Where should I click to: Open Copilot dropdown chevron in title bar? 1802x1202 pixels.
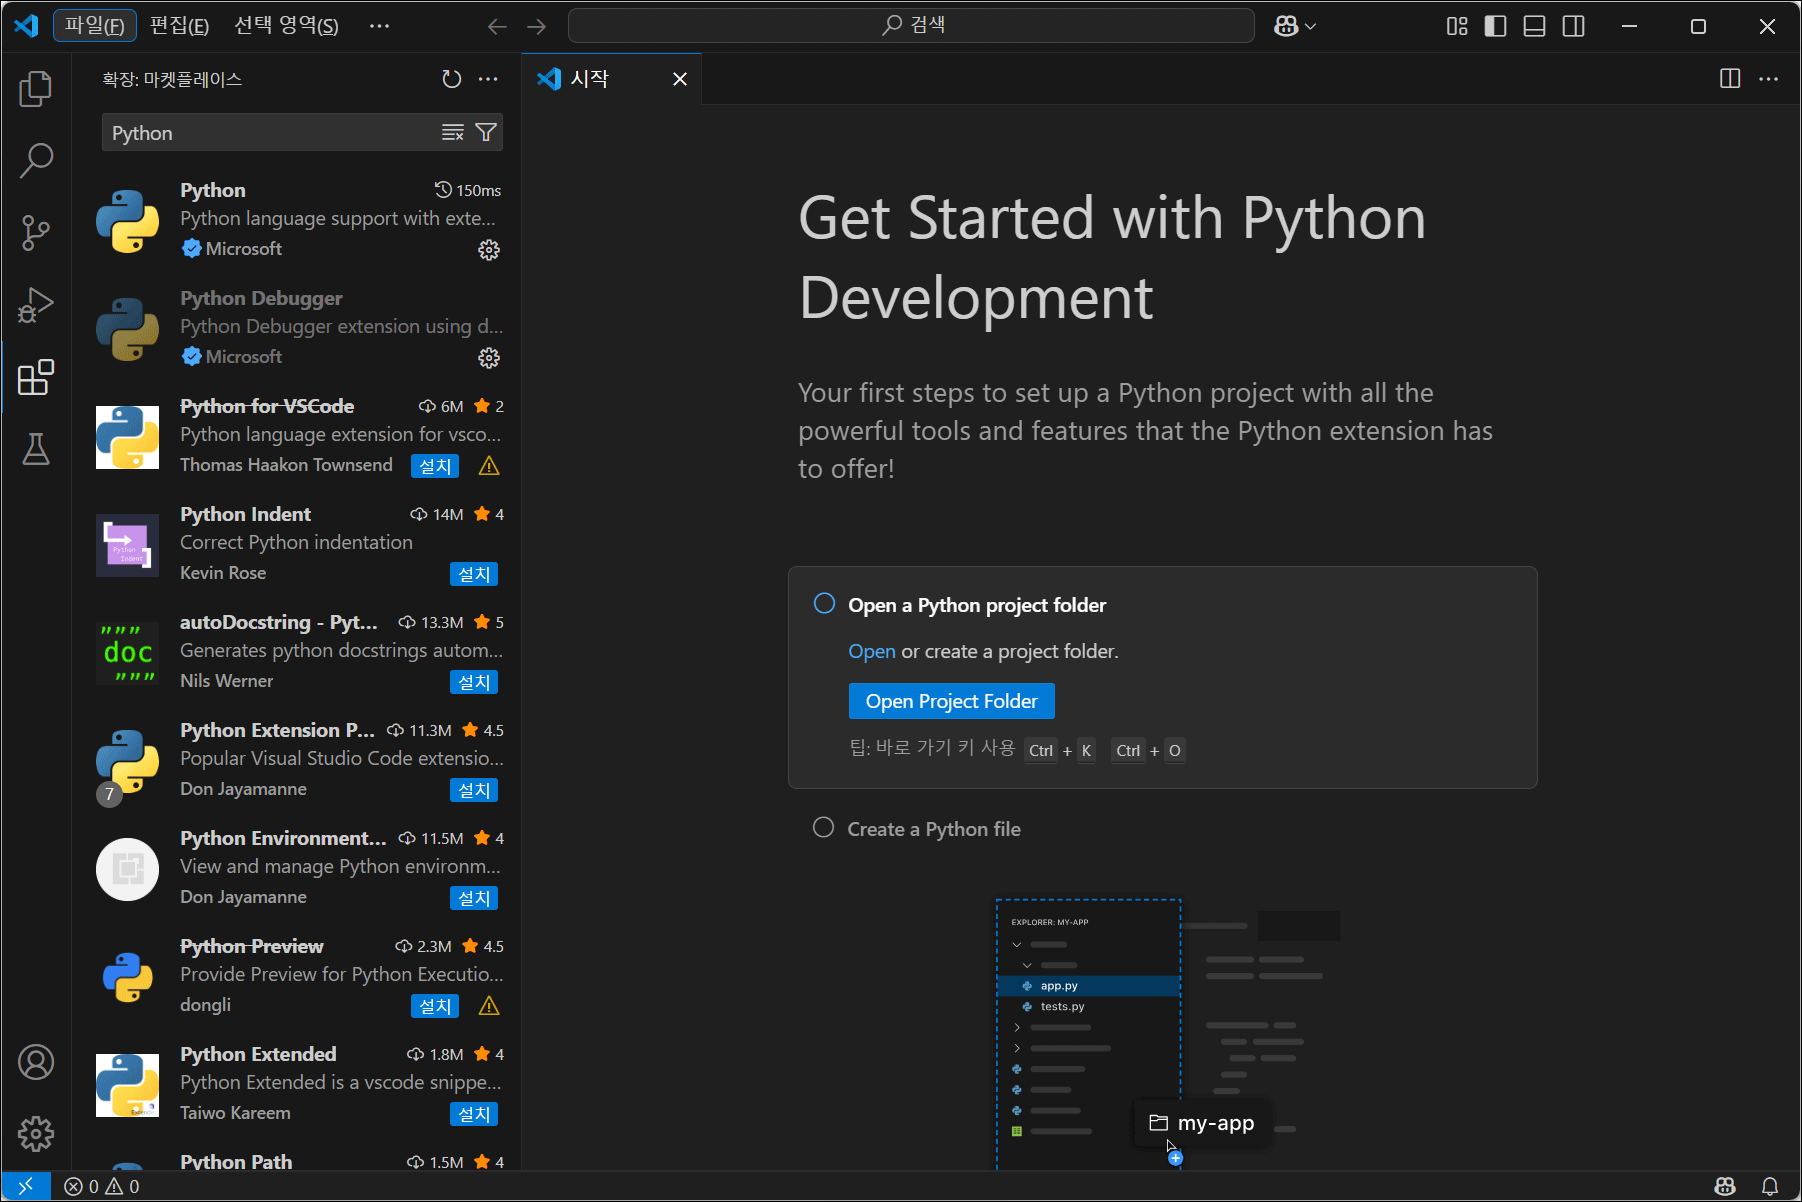[x=1311, y=27]
